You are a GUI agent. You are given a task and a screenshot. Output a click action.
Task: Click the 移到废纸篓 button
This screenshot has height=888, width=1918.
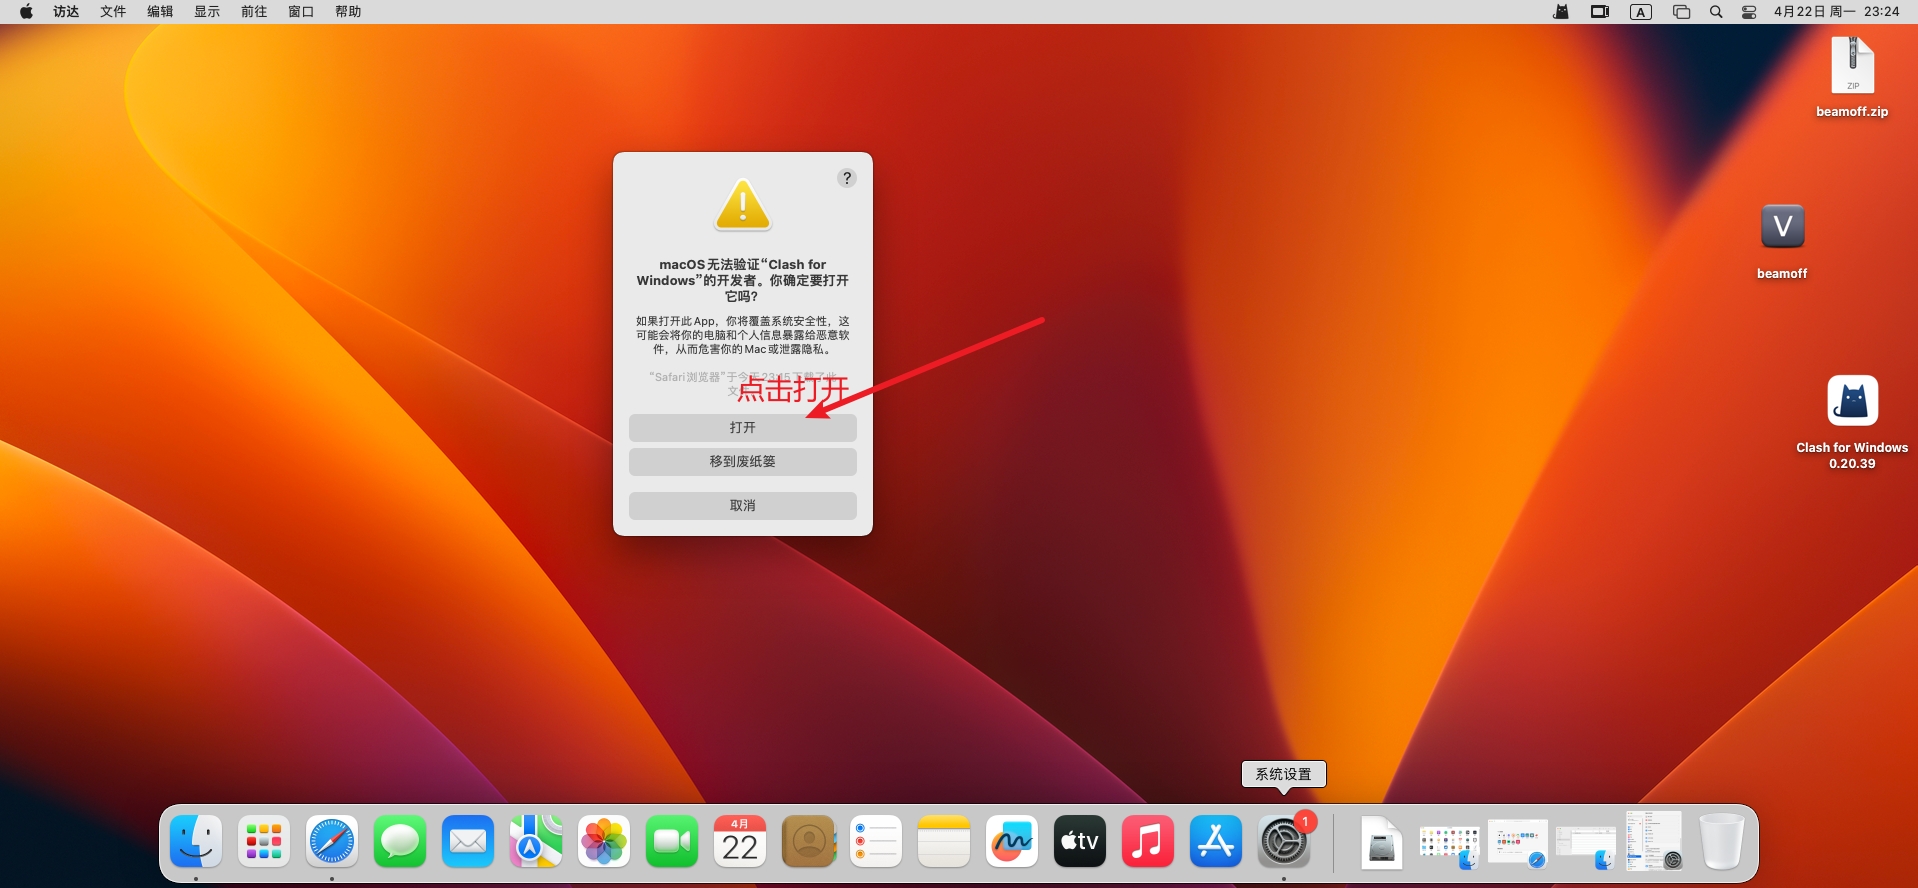tap(742, 462)
